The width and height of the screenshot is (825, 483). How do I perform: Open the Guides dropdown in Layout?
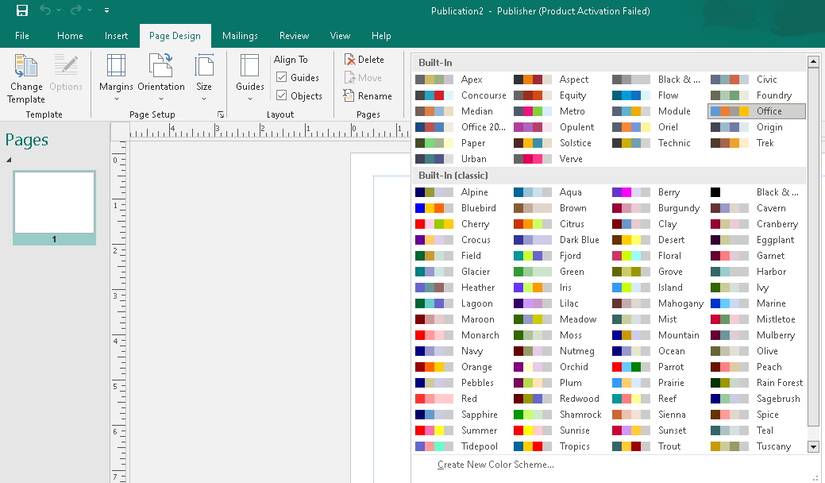(x=249, y=78)
